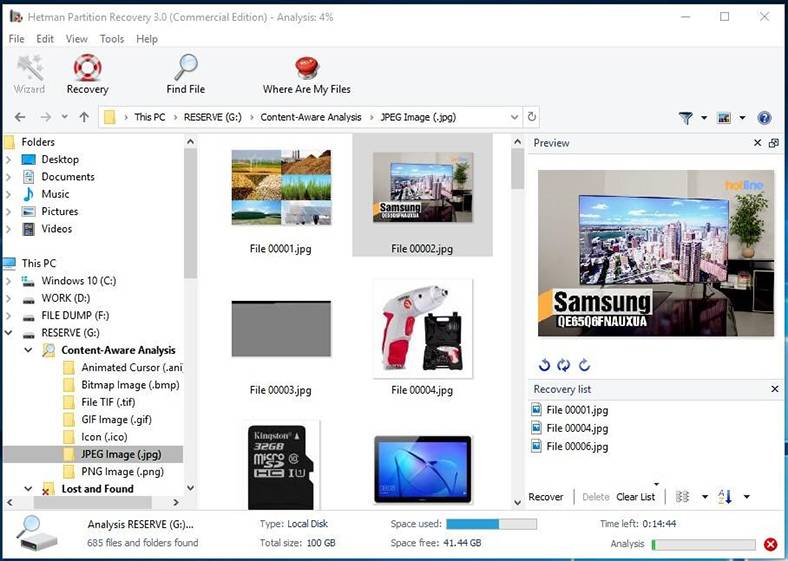Screen dimensions: 788x561
Task: Expand the WORK (D:) drive node
Action: 9,299
